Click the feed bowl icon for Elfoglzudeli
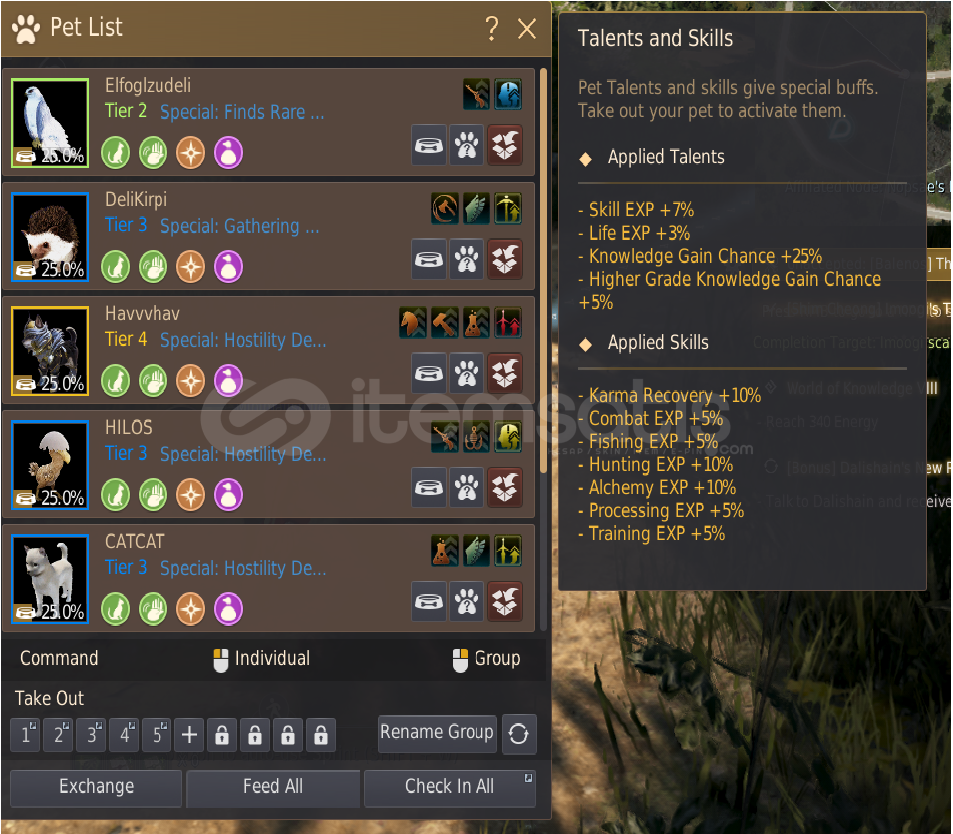Viewport: 953px width, 834px height. [x=429, y=145]
